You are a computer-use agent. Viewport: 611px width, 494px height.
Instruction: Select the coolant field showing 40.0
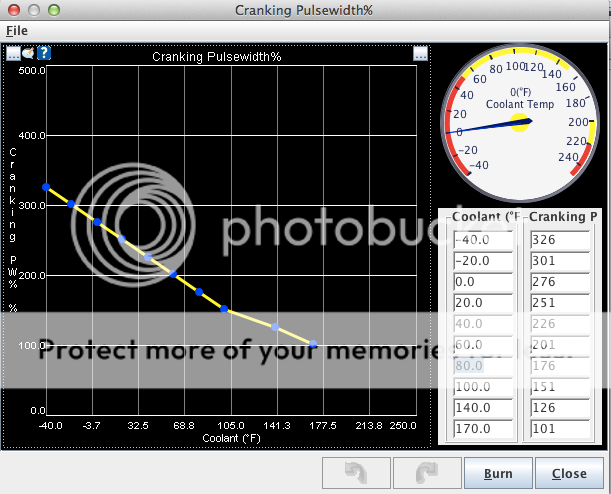(x=483, y=324)
